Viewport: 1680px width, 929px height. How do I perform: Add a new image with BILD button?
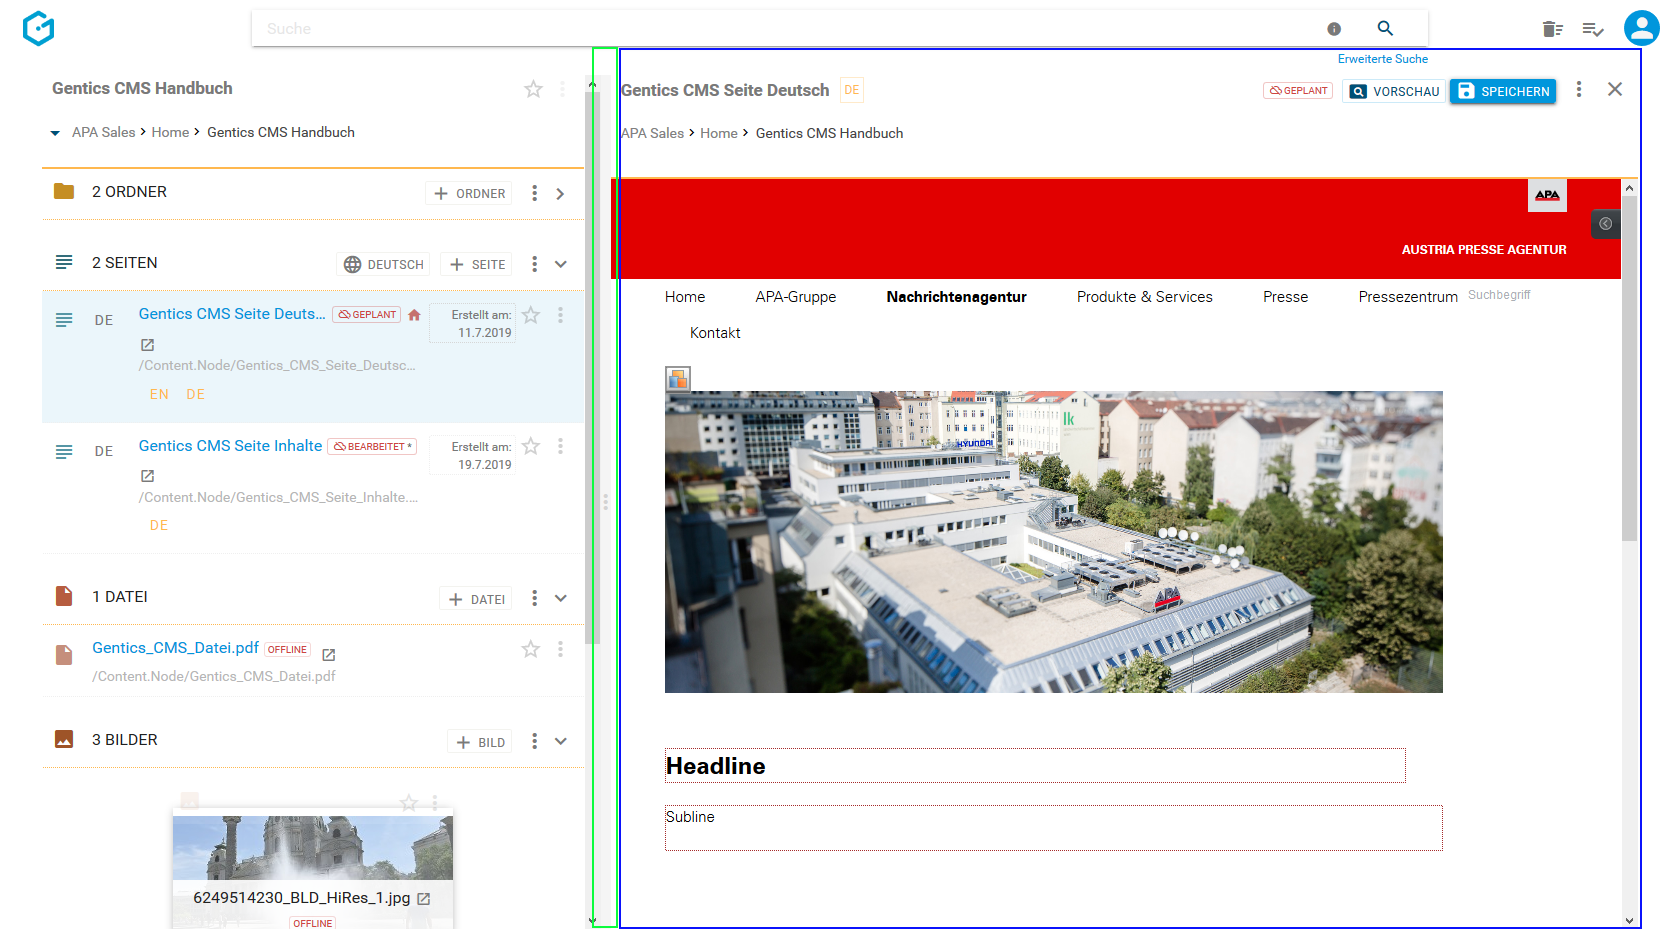tap(480, 742)
